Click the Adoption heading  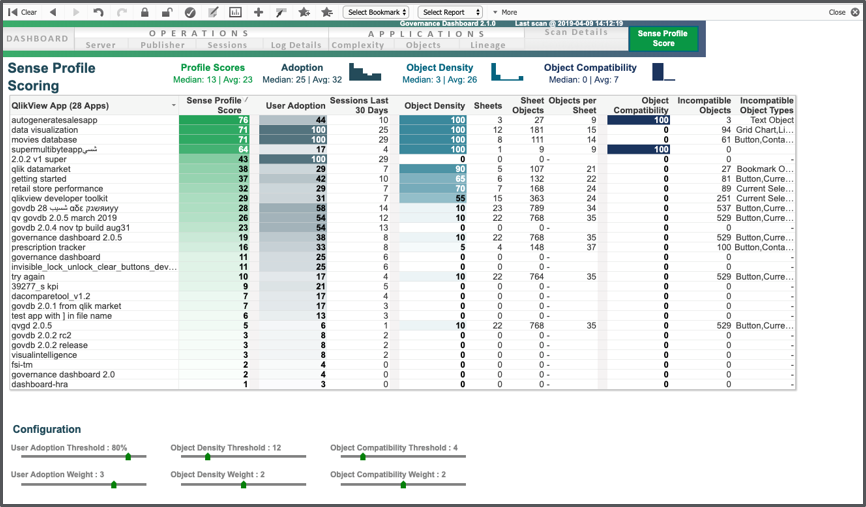point(302,67)
